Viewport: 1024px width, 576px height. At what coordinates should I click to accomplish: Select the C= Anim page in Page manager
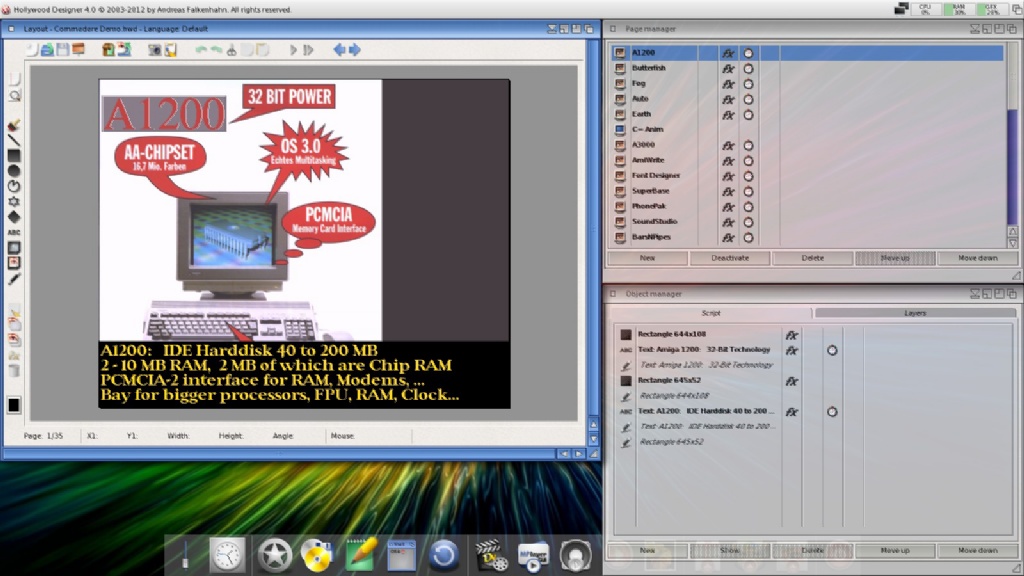click(647, 129)
